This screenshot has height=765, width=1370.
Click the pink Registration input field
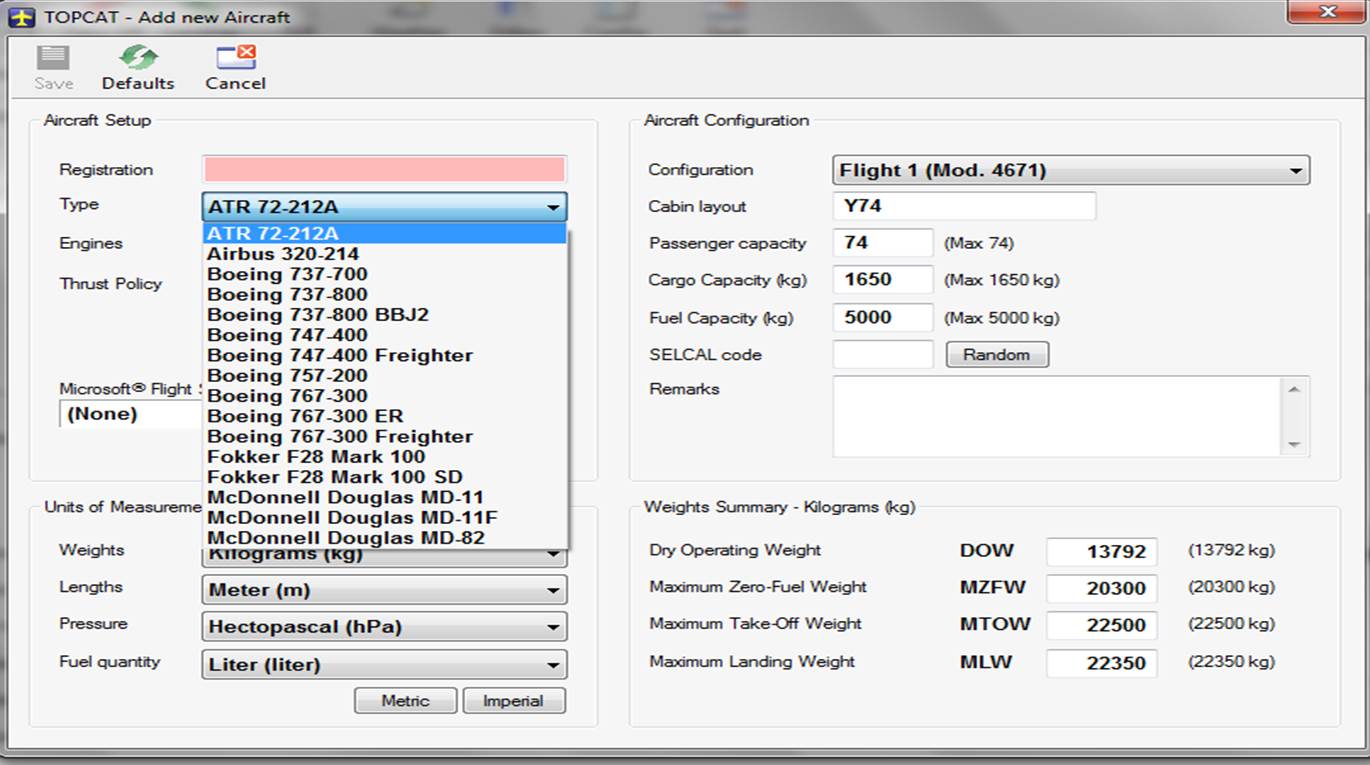pyautogui.click(x=384, y=169)
